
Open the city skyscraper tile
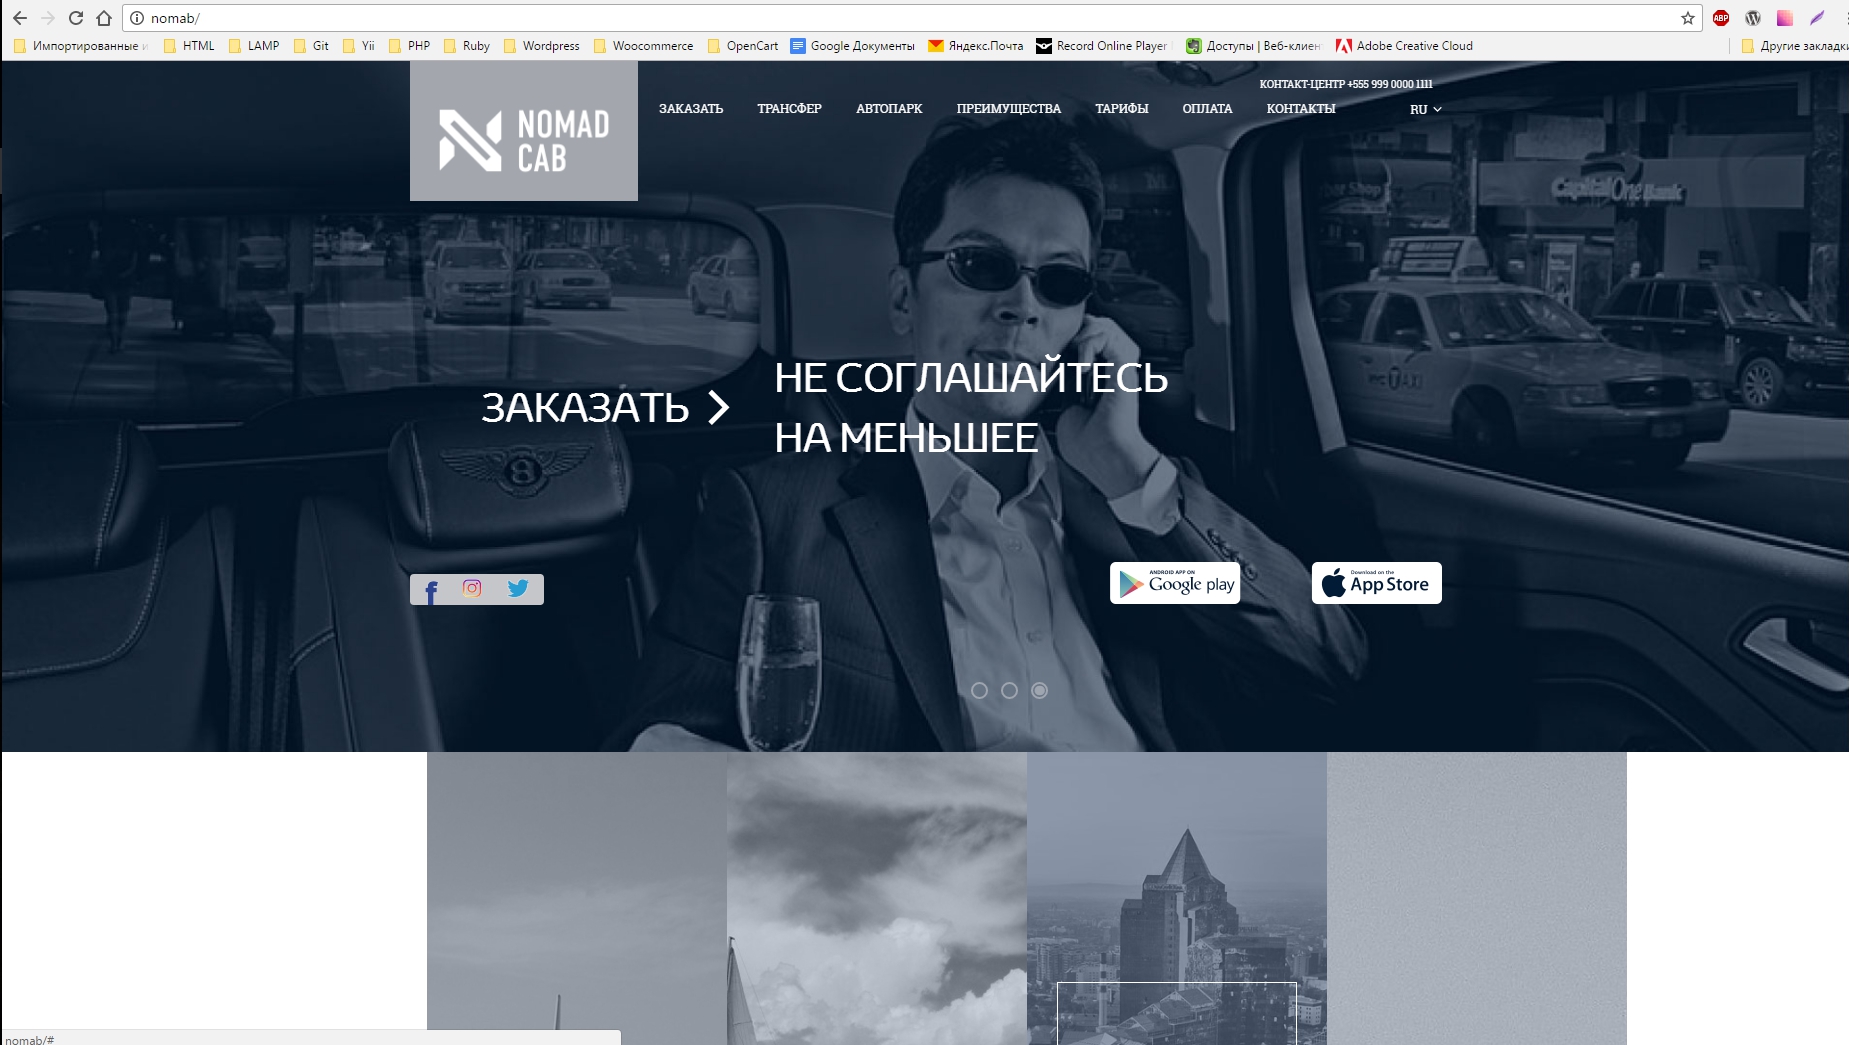click(x=1177, y=898)
